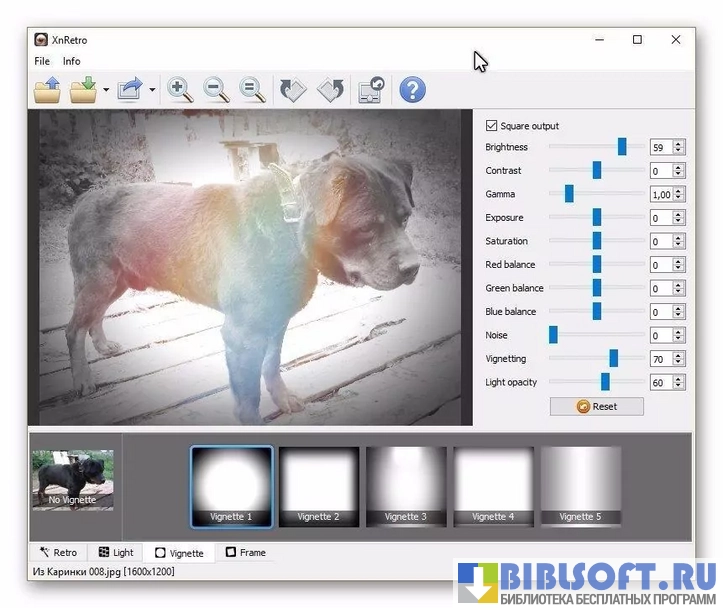This screenshot has height=608, width=723.
Task: Click the Open file folder icon
Action: click(x=47, y=90)
